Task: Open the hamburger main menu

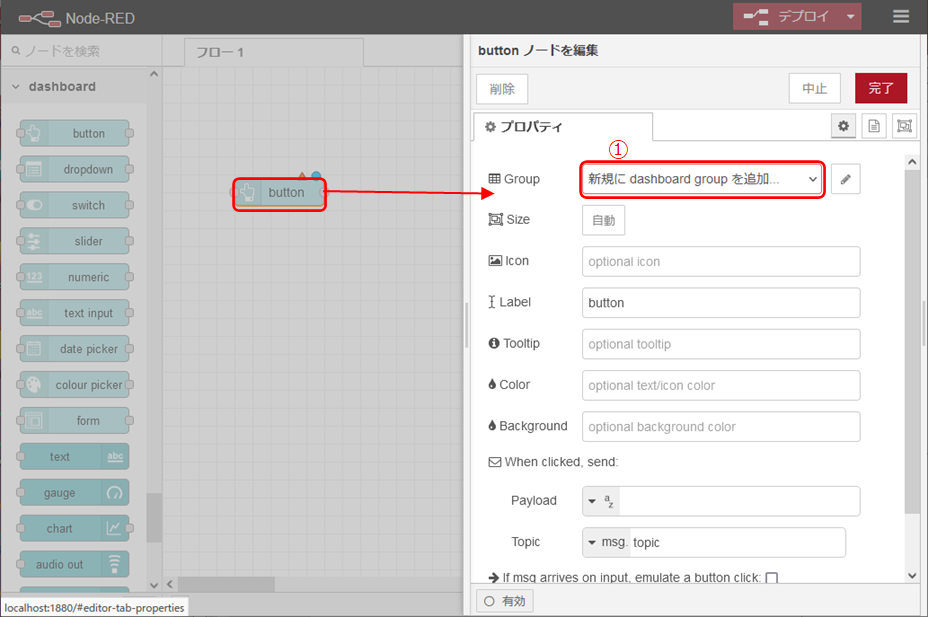Action: [901, 17]
